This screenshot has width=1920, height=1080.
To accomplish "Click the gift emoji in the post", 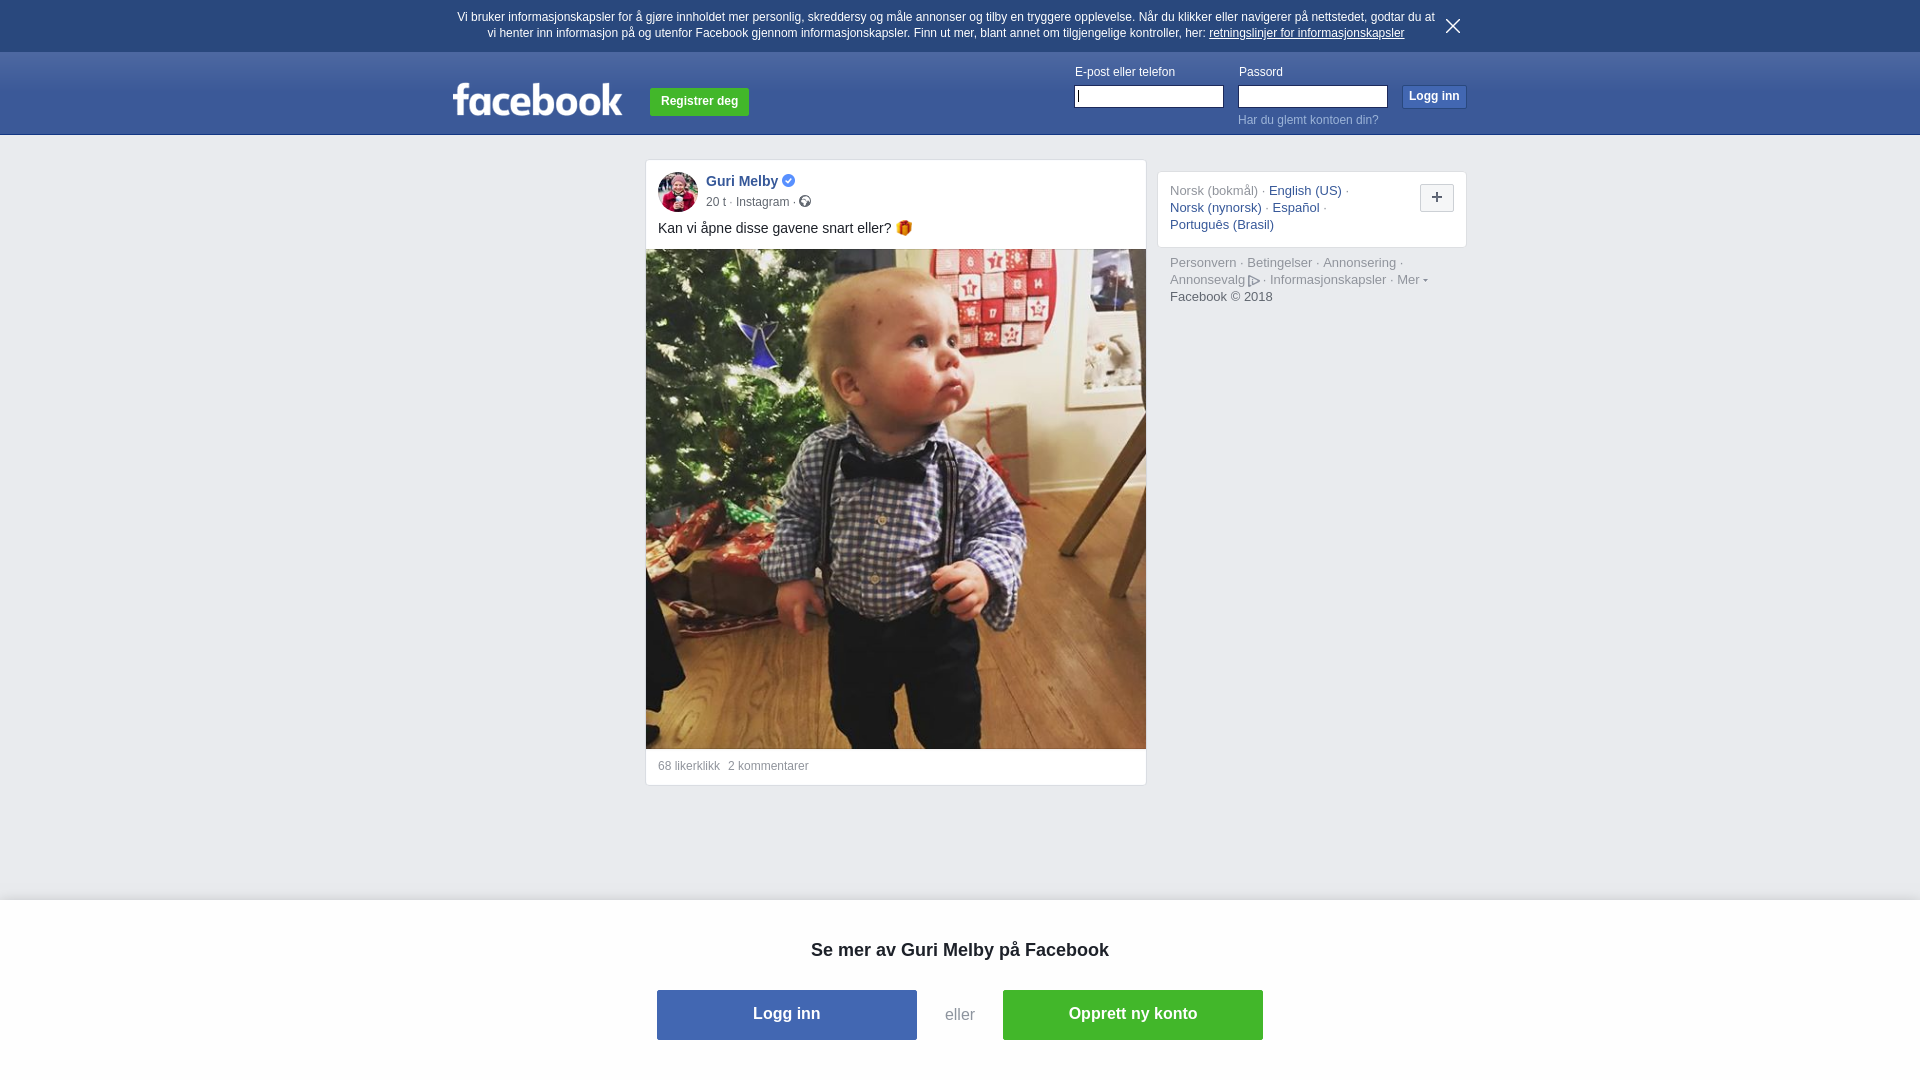I will tap(905, 228).
